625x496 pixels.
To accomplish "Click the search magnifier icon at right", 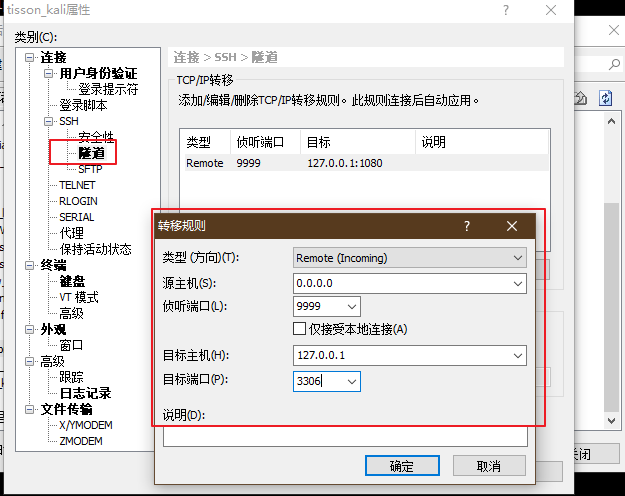I will pos(614,63).
